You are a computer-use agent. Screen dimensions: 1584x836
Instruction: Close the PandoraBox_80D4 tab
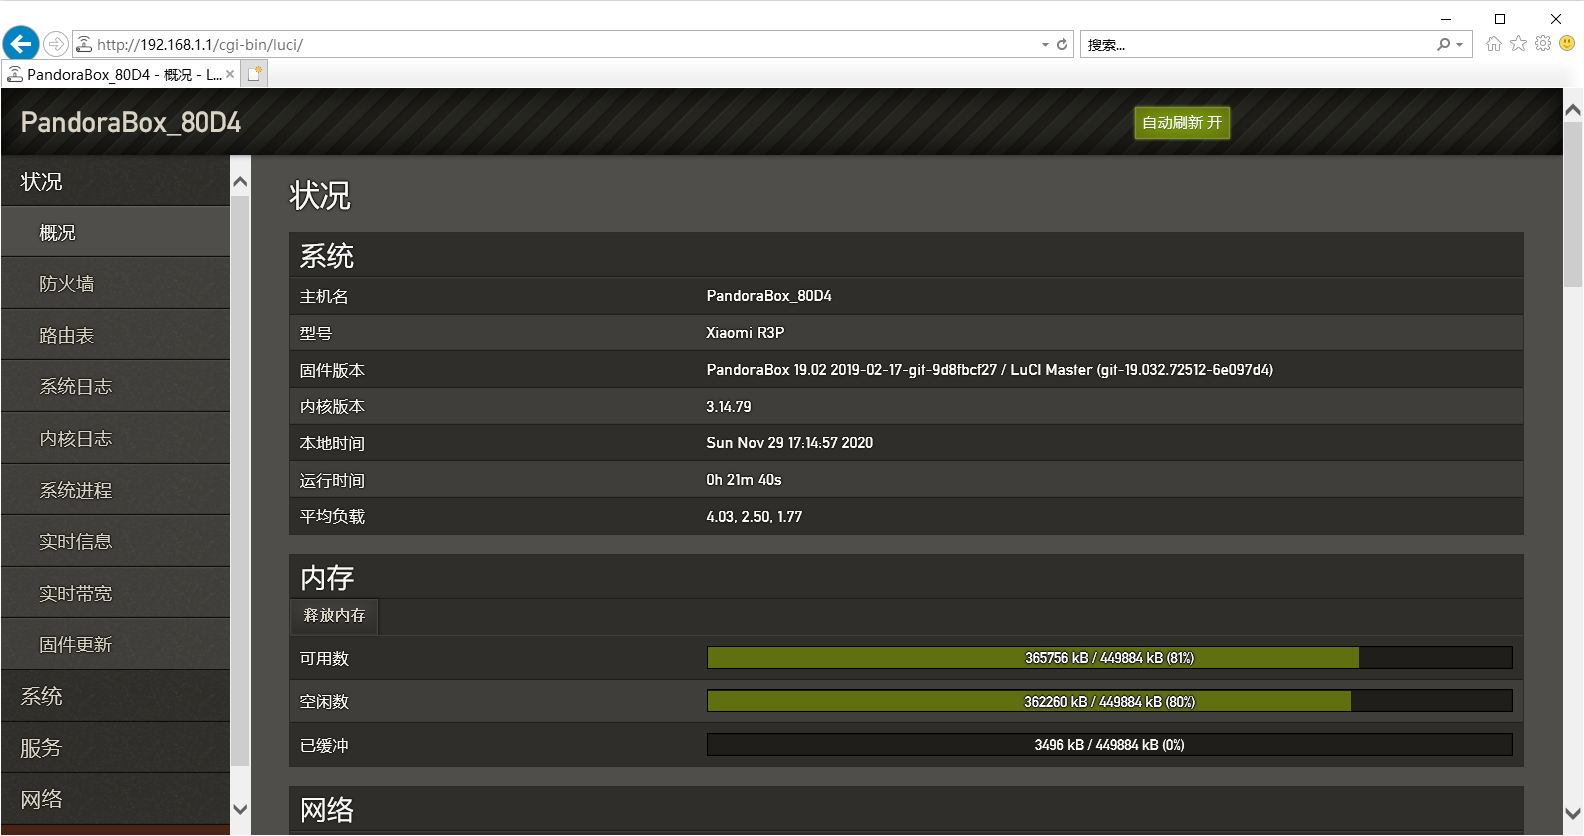pos(230,74)
